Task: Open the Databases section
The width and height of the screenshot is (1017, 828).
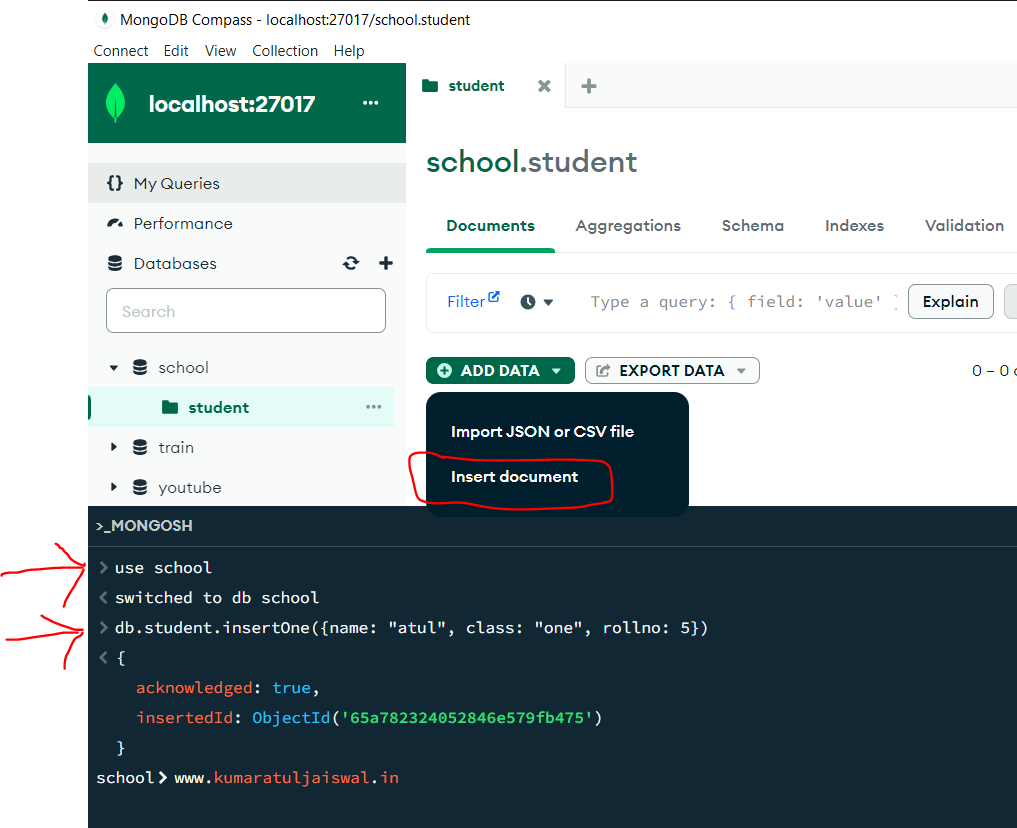Action: 175,263
